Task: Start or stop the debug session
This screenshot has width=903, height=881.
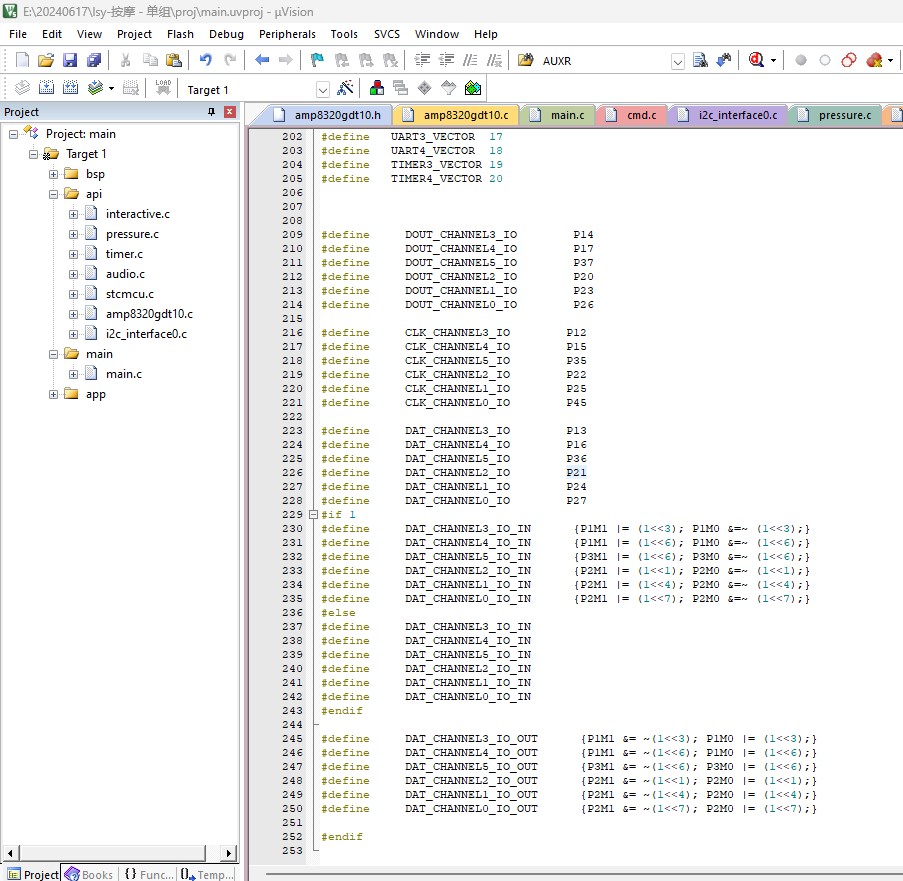Action: pyautogui.click(x=756, y=60)
